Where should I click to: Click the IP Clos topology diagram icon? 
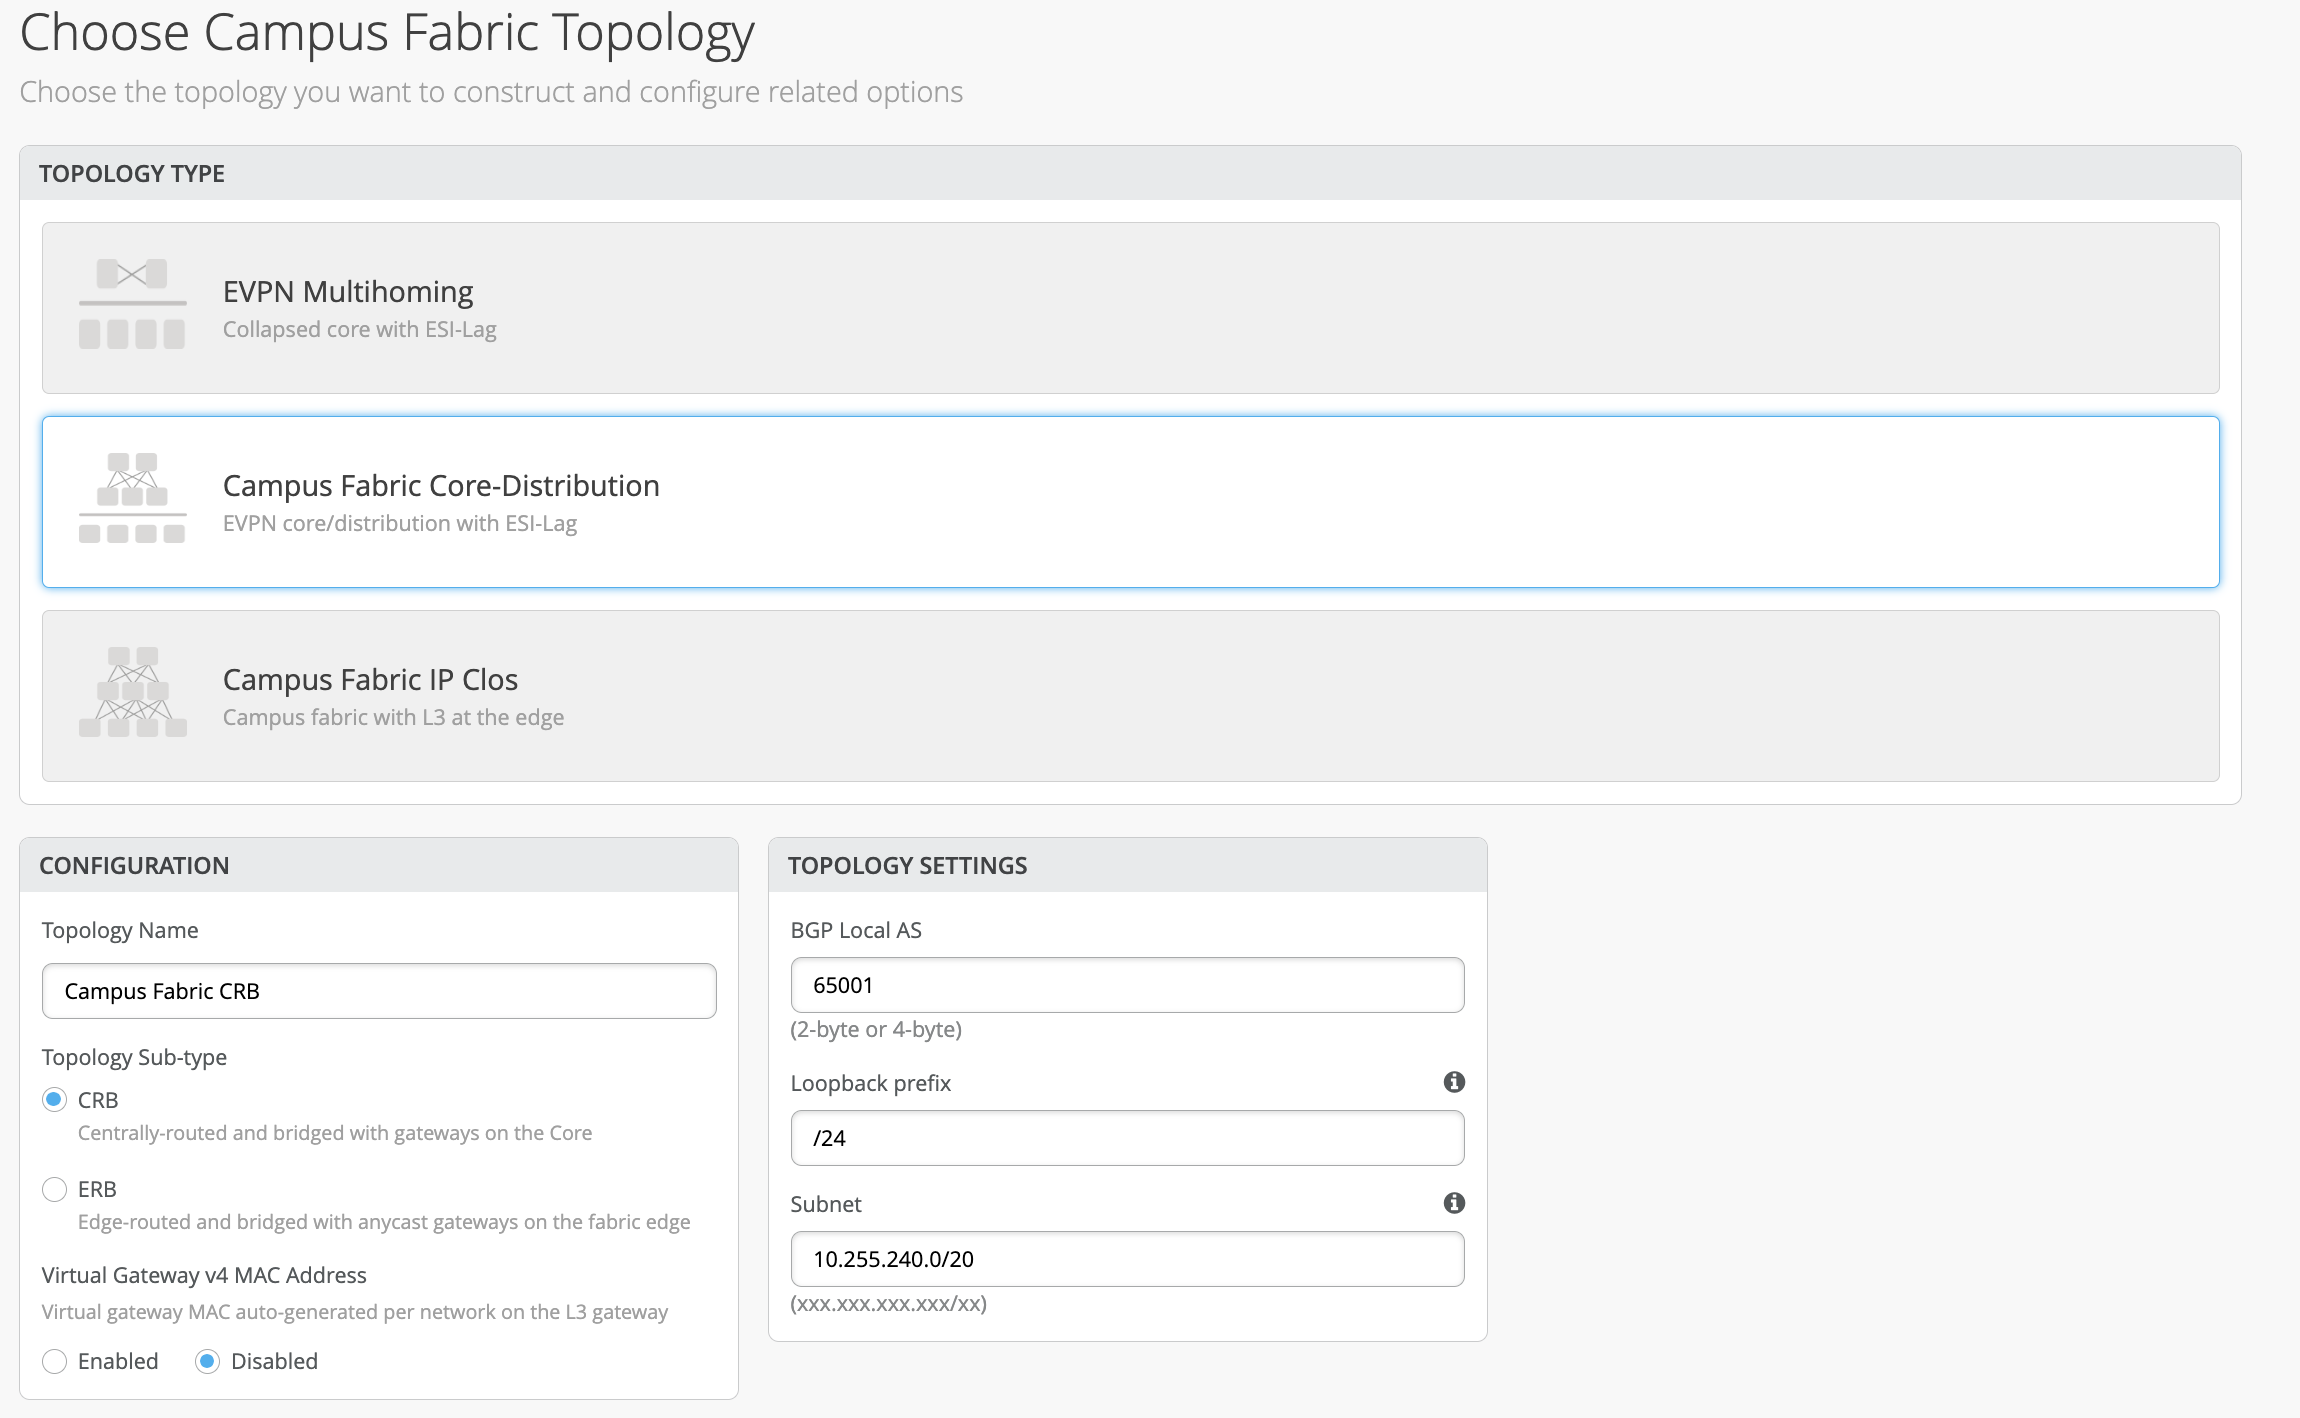[132, 692]
